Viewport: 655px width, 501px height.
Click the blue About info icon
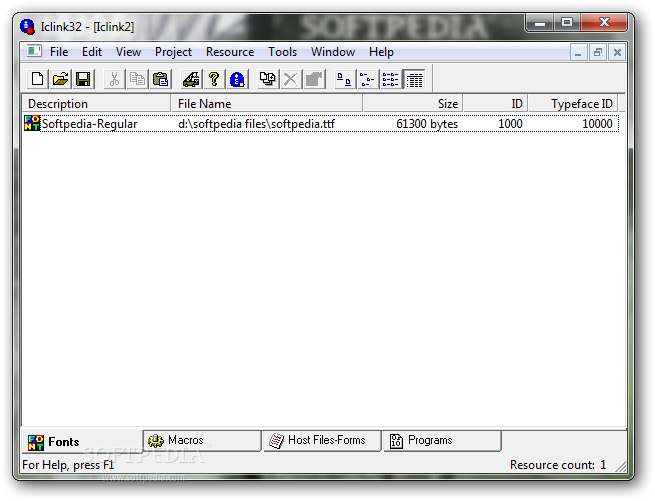pyautogui.click(x=237, y=79)
